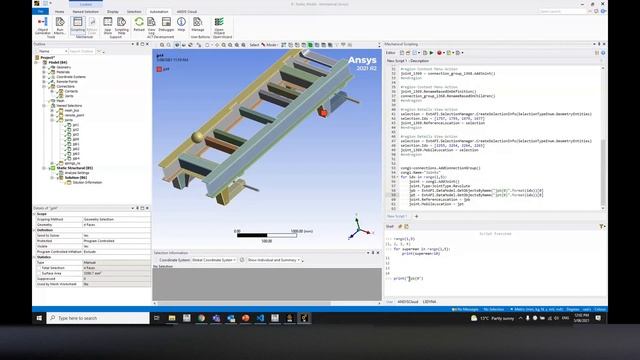
Task: Add a new script tab with plus icon
Action: click(x=416, y=216)
